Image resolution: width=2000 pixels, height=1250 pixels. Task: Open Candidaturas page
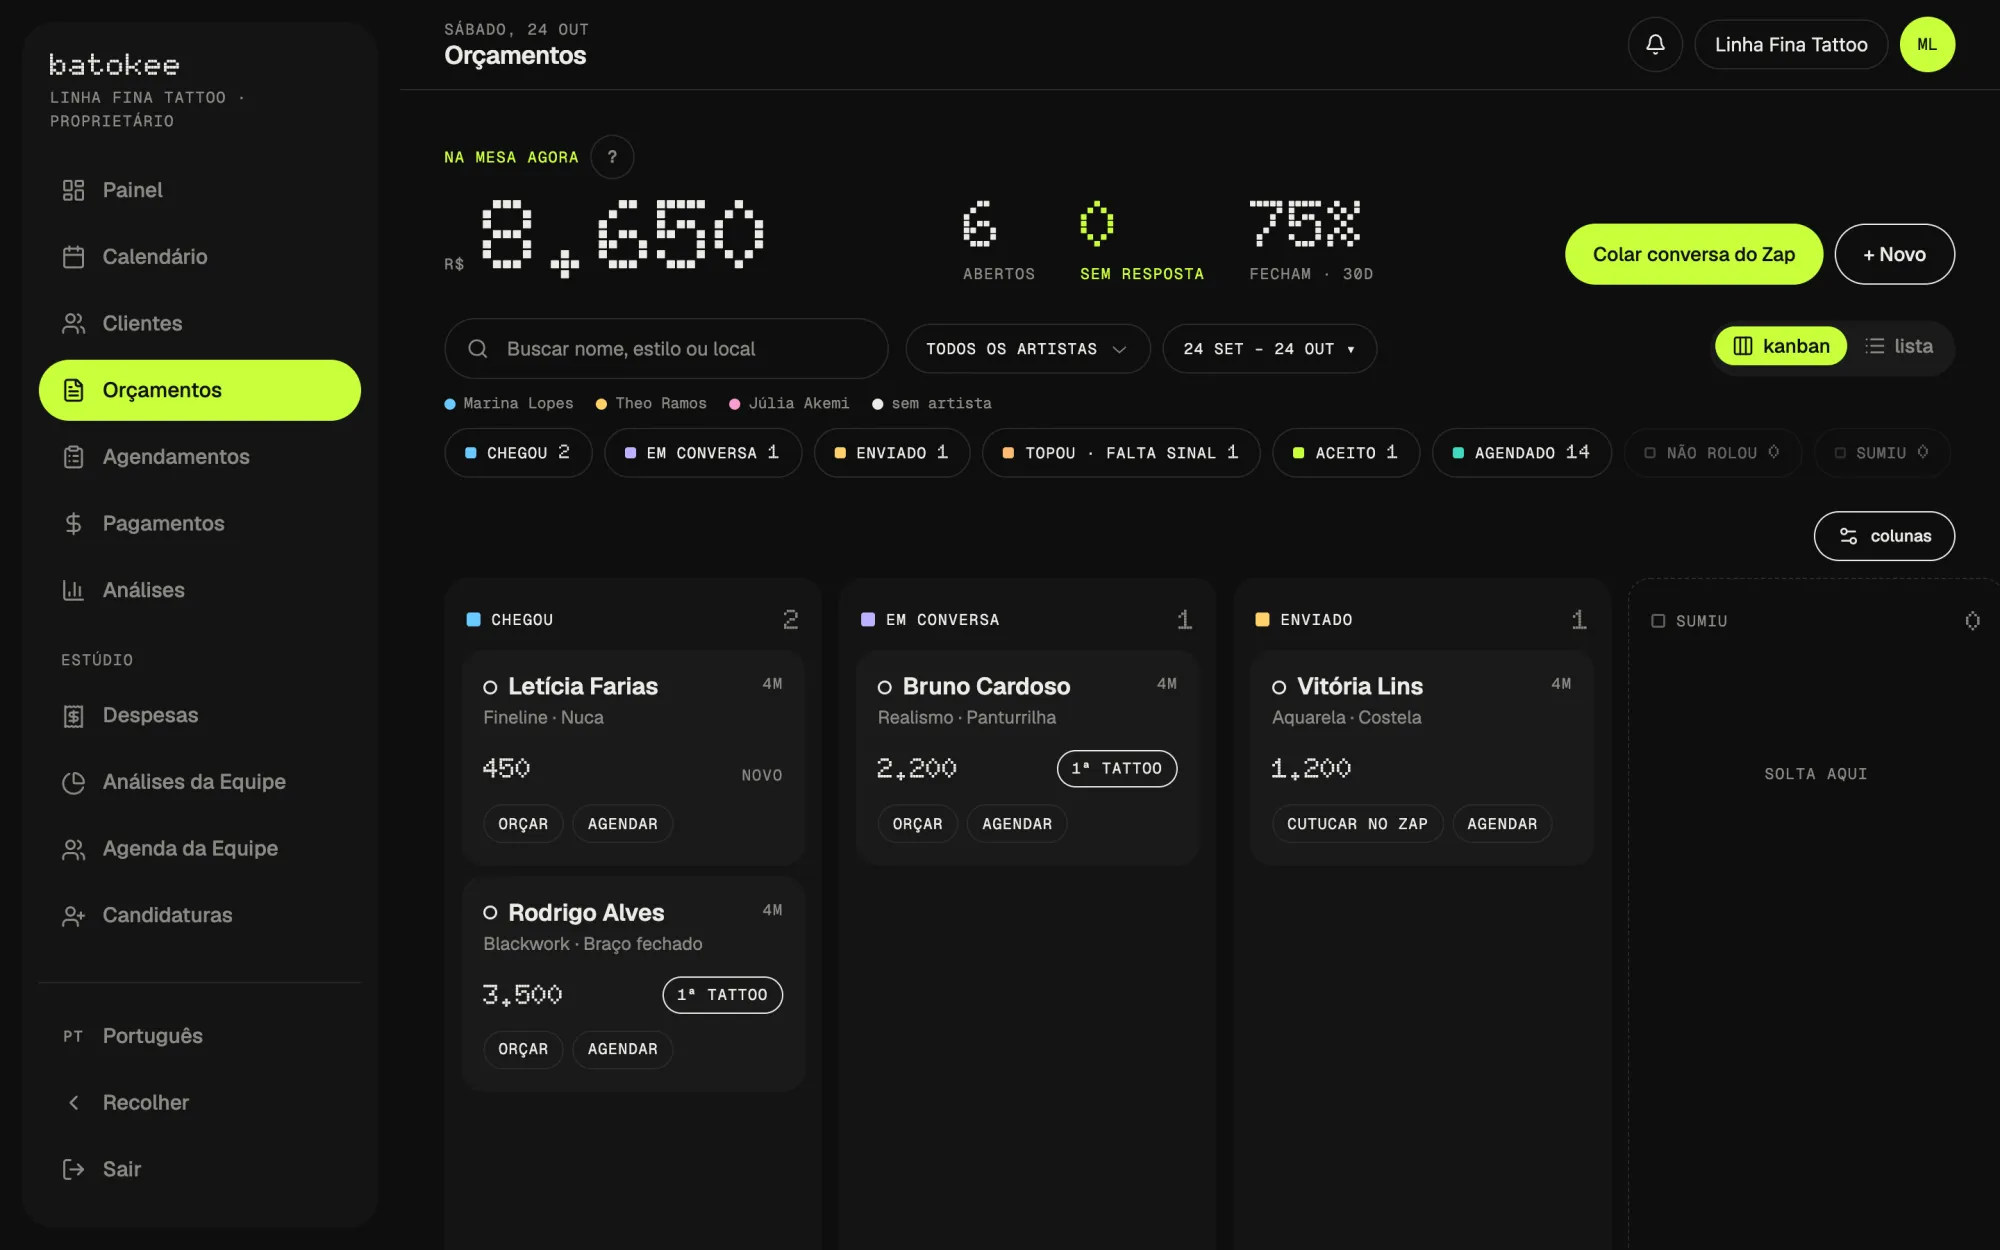[x=200, y=915]
